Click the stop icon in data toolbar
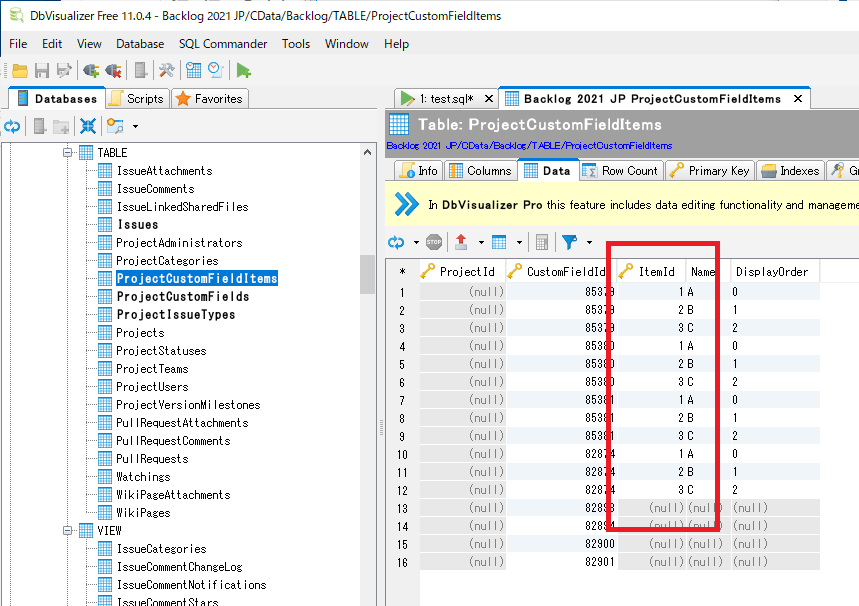 (x=434, y=242)
